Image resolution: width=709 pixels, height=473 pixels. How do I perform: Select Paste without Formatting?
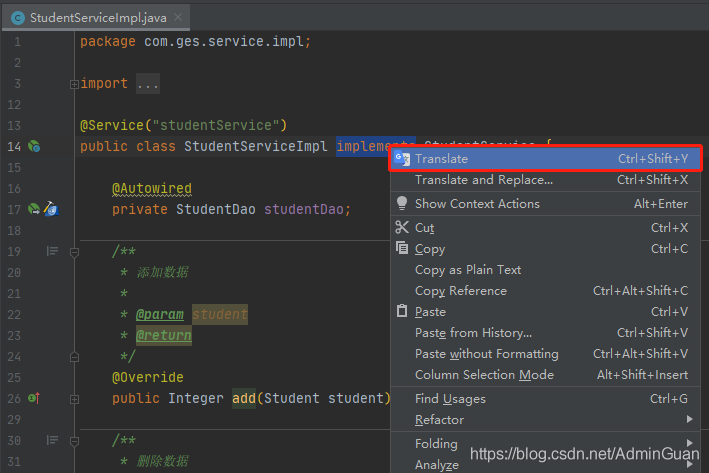click(545, 354)
